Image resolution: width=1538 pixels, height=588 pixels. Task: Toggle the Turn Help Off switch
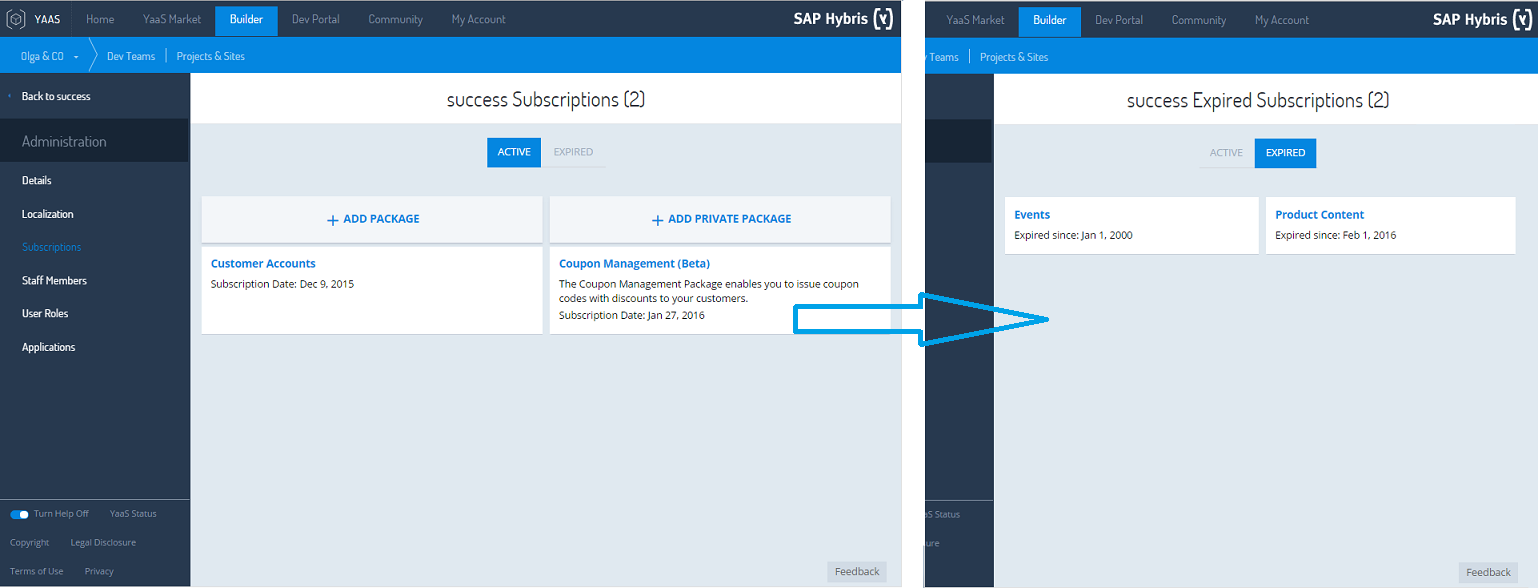pos(19,514)
